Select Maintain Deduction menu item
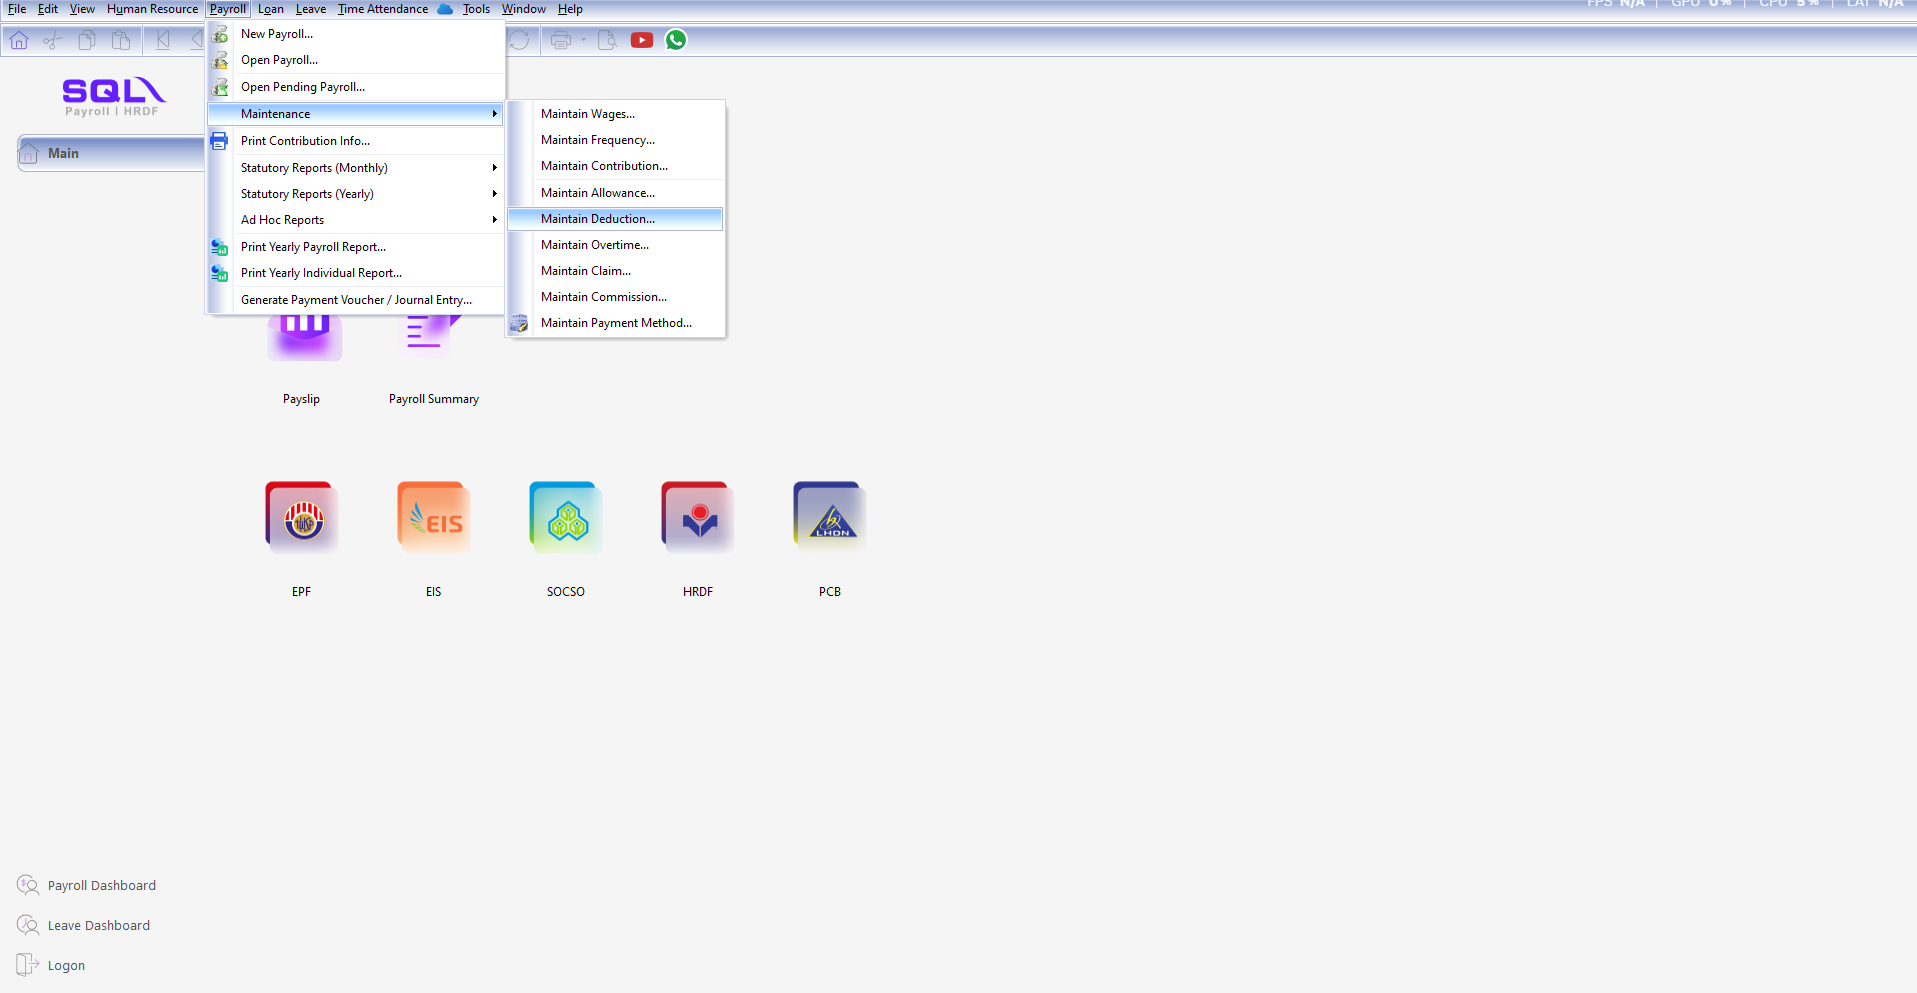1917x993 pixels. [x=598, y=219]
